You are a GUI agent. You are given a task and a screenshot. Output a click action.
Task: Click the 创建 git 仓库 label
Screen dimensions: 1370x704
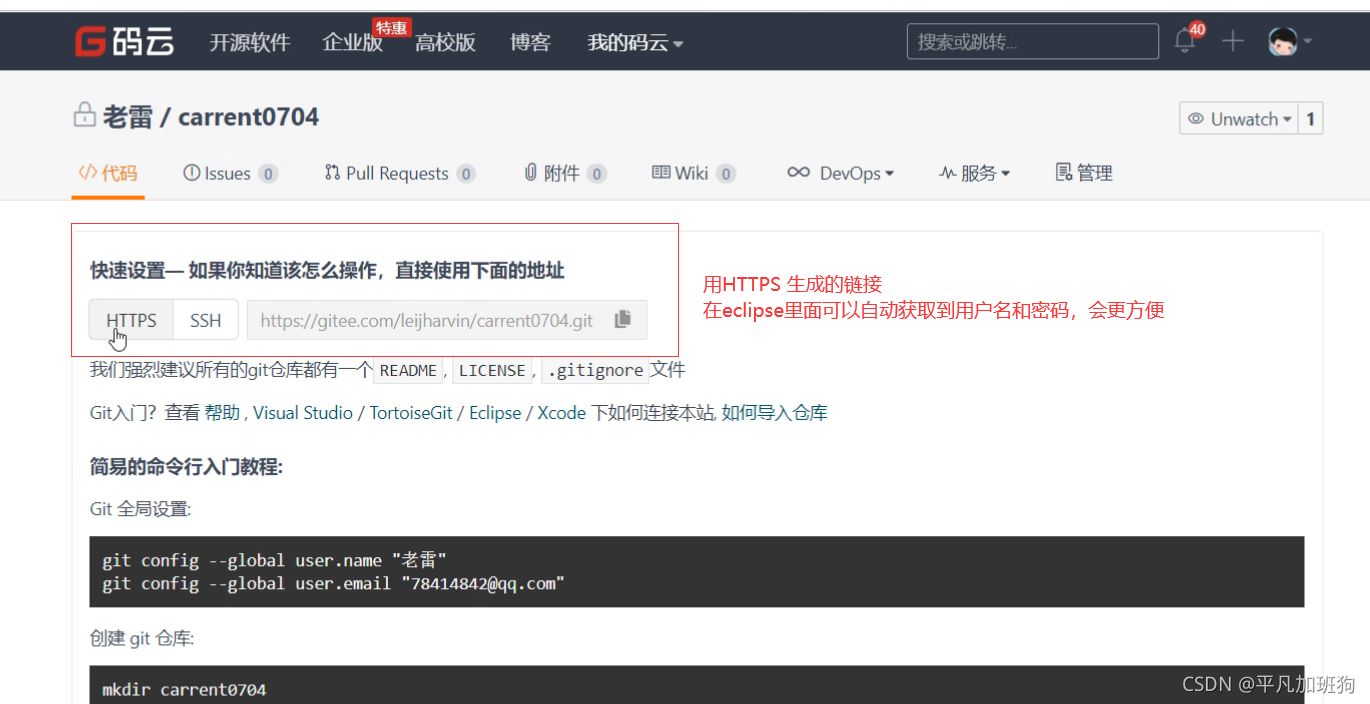pyautogui.click(x=142, y=638)
